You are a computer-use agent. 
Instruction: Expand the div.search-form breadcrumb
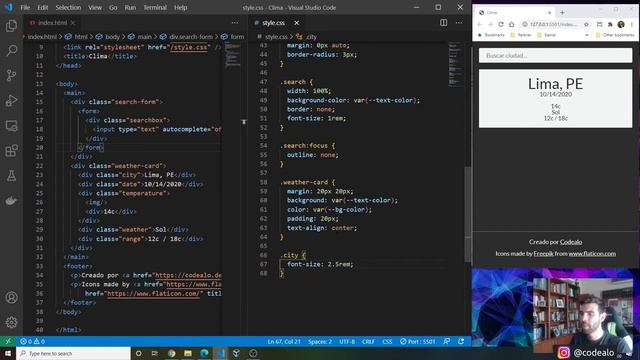(191, 37)
